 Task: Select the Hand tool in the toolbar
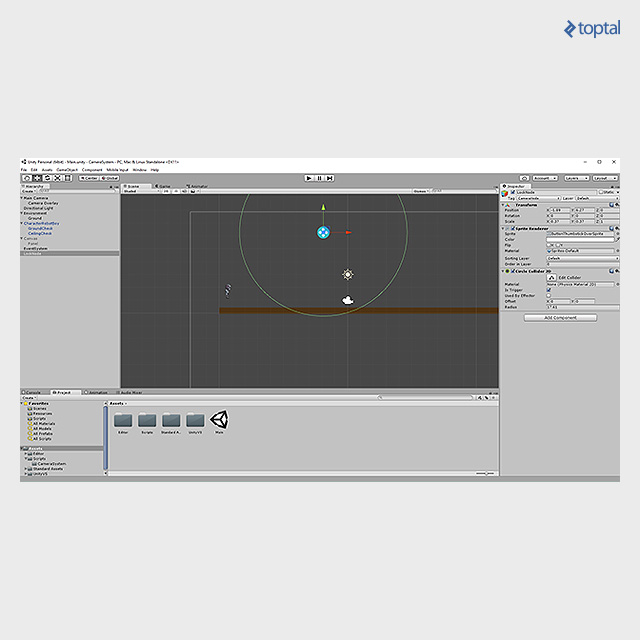point(26,178)
